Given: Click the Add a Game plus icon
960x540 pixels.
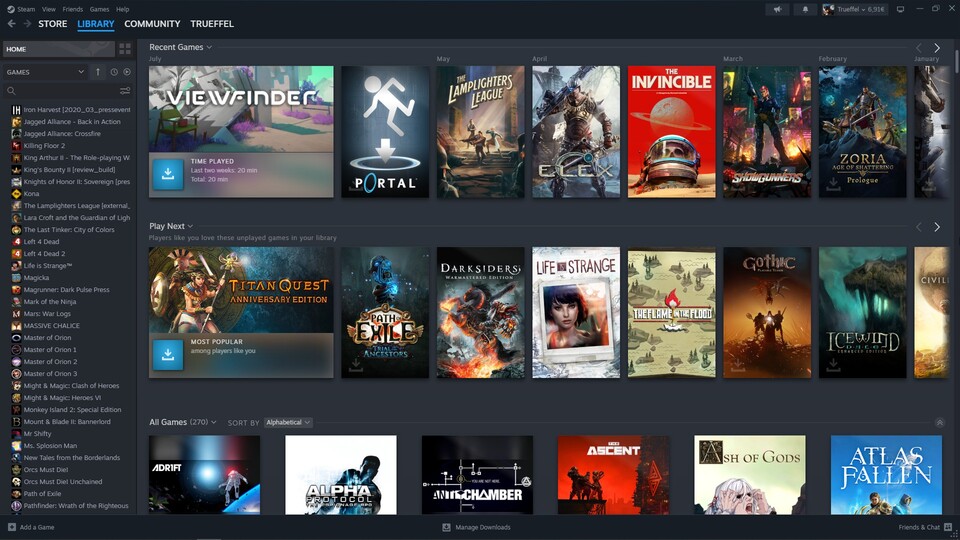Looking at the screenshot, I should click(11, 527).
